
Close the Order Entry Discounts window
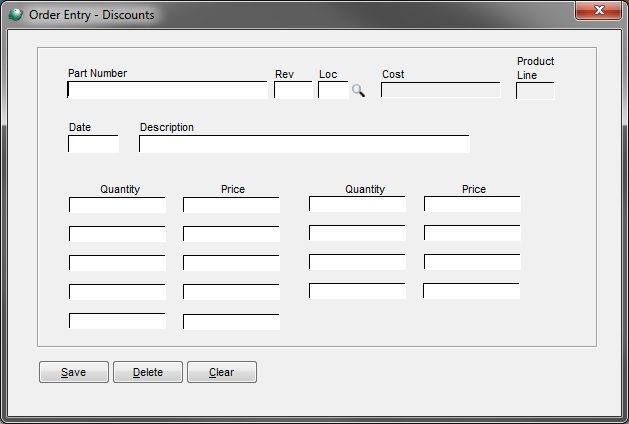(x=599, y=10)
